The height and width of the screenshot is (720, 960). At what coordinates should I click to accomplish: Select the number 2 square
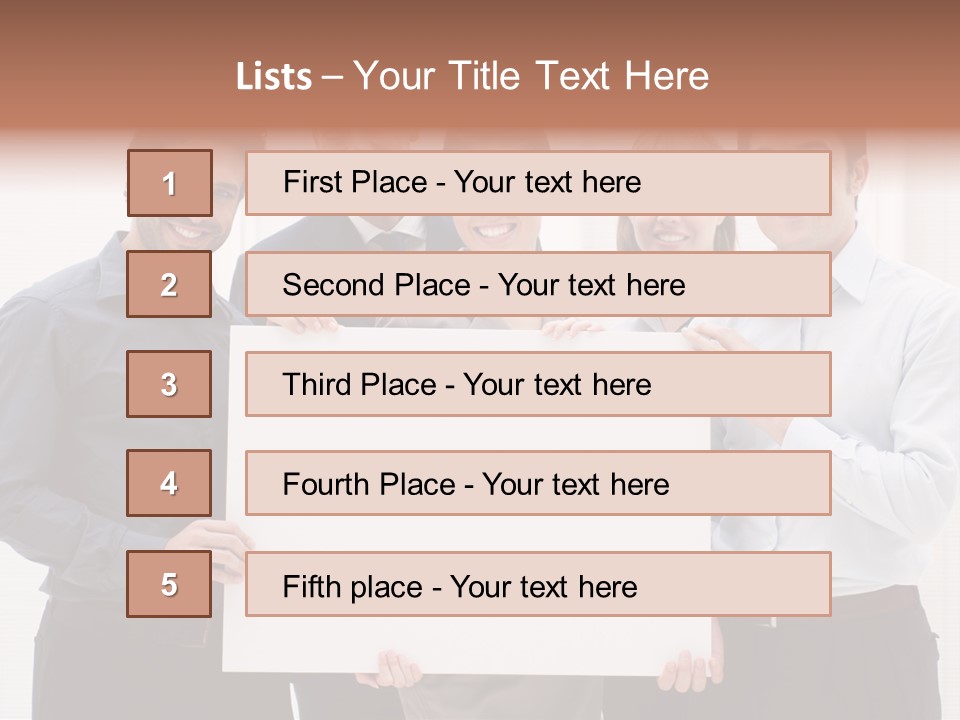pyautogui.click(x=169, y=284)
